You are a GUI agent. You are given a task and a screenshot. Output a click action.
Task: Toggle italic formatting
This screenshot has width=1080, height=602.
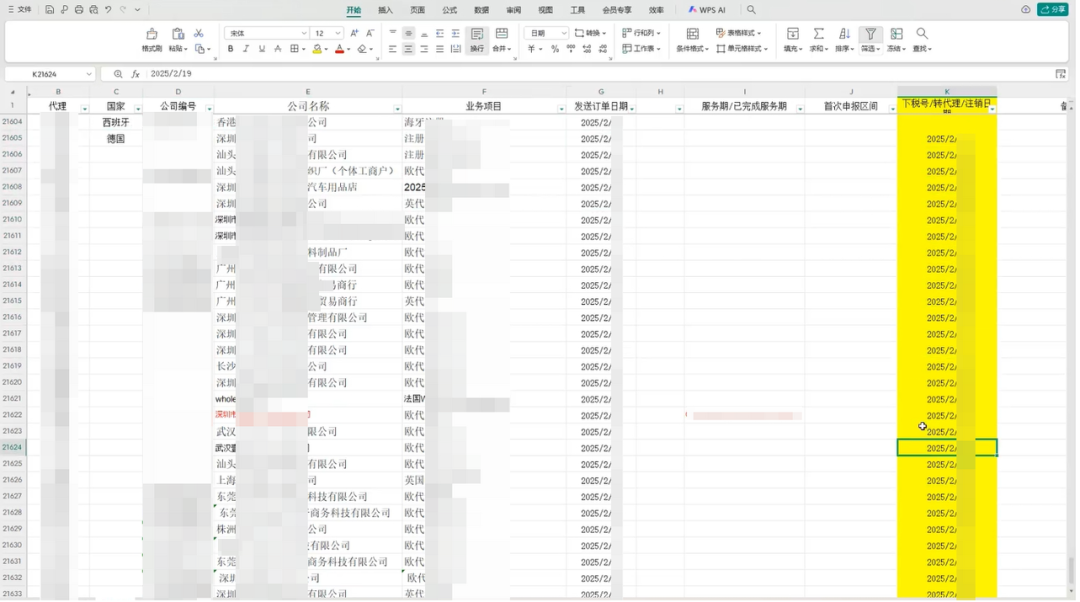pyautogui.click(x=244, y=48)
